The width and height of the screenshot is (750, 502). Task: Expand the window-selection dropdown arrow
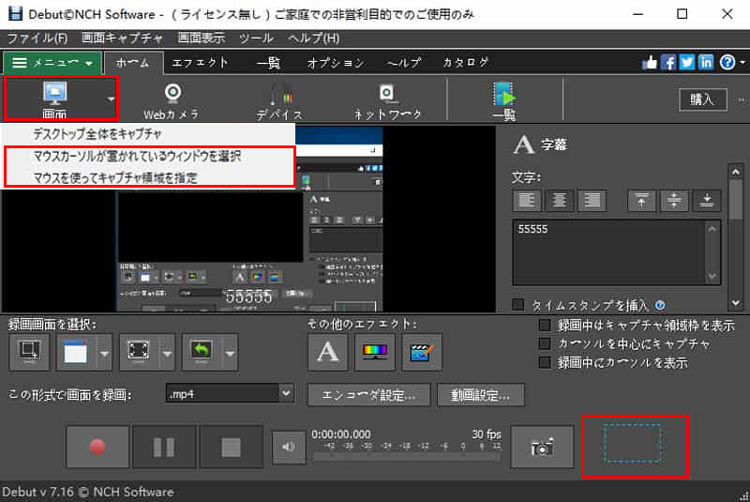[104, 353]
